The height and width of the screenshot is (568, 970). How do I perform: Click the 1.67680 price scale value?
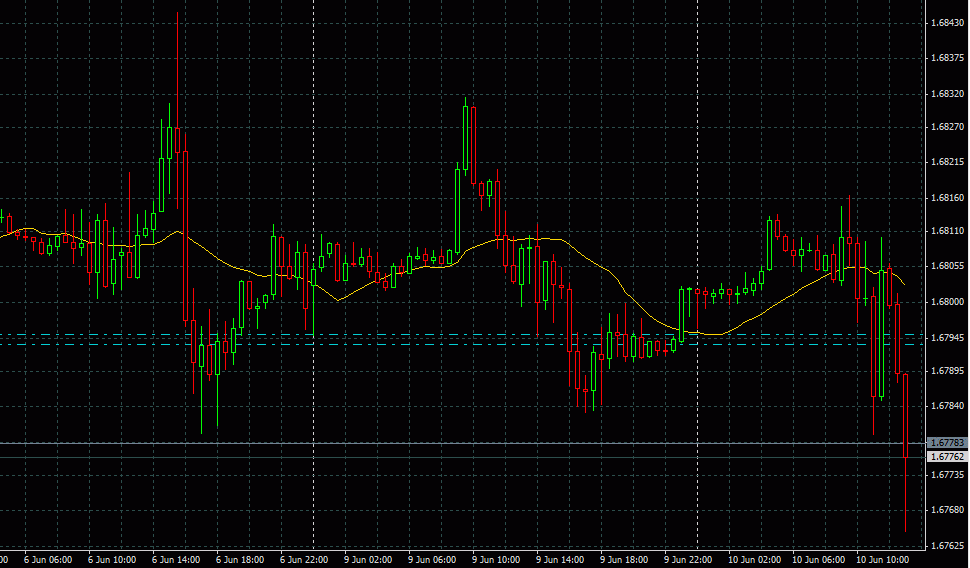pyautogui.click(x=948, y=510)
